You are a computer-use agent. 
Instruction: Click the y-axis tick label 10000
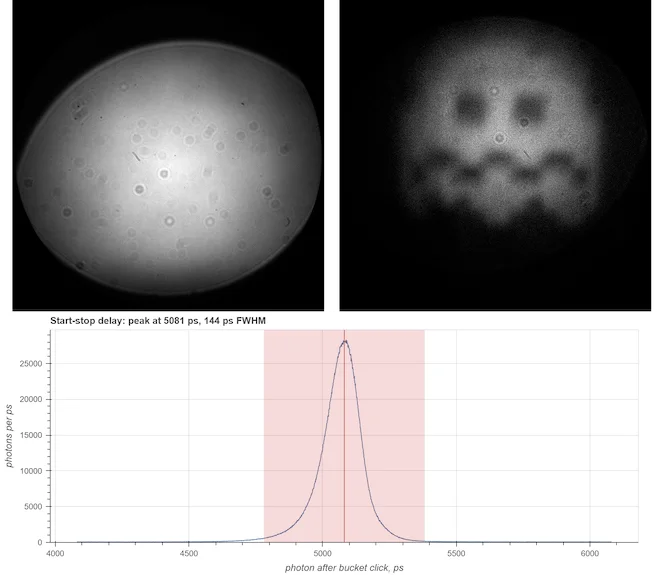[x=31, y=471]
